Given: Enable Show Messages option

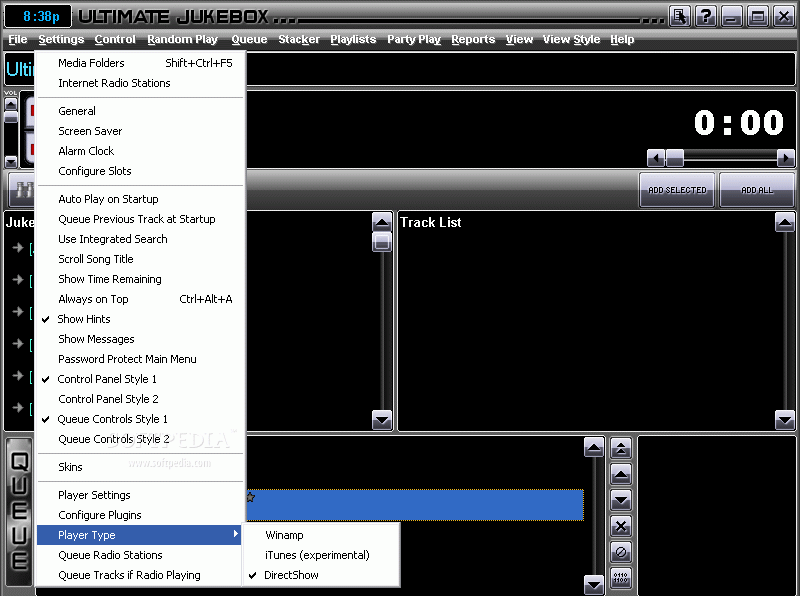Looking at the screenshot, I should [x=96, y=339].
